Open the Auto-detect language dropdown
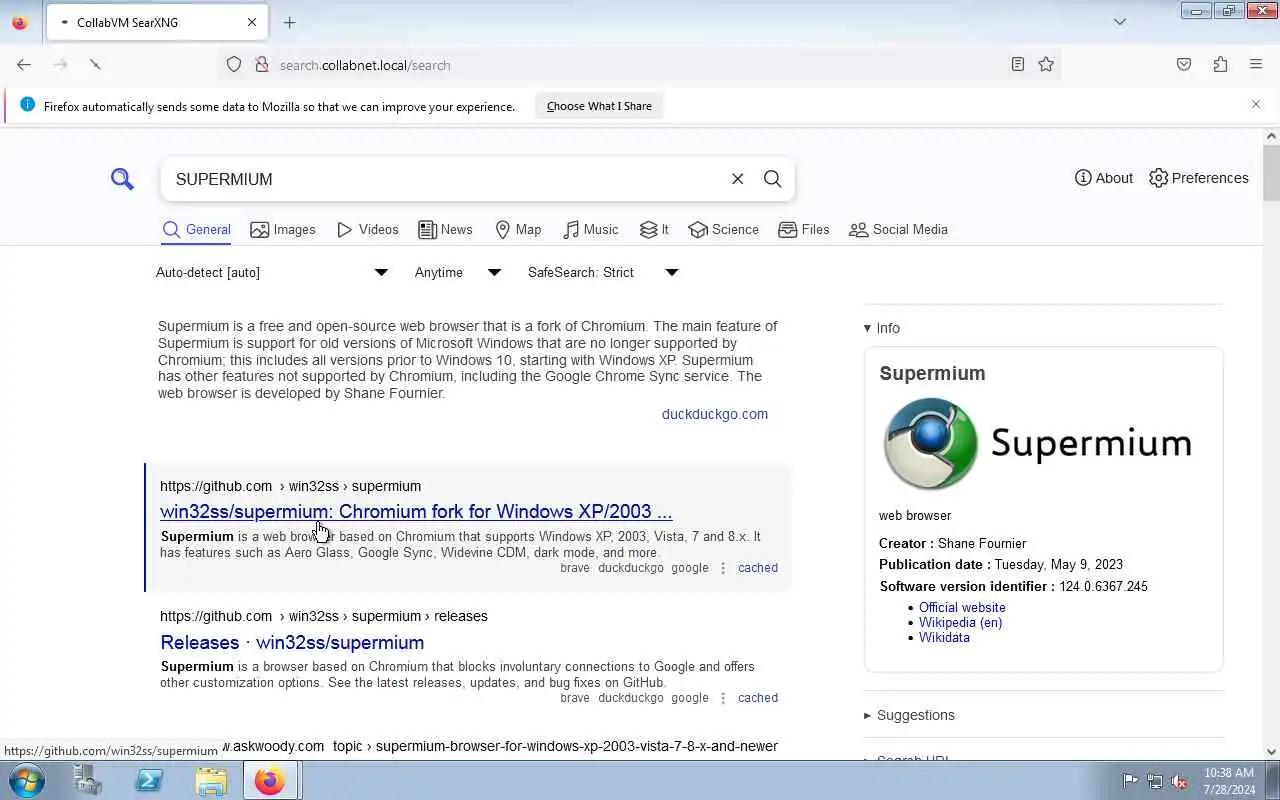 click(x=271, y=272)
